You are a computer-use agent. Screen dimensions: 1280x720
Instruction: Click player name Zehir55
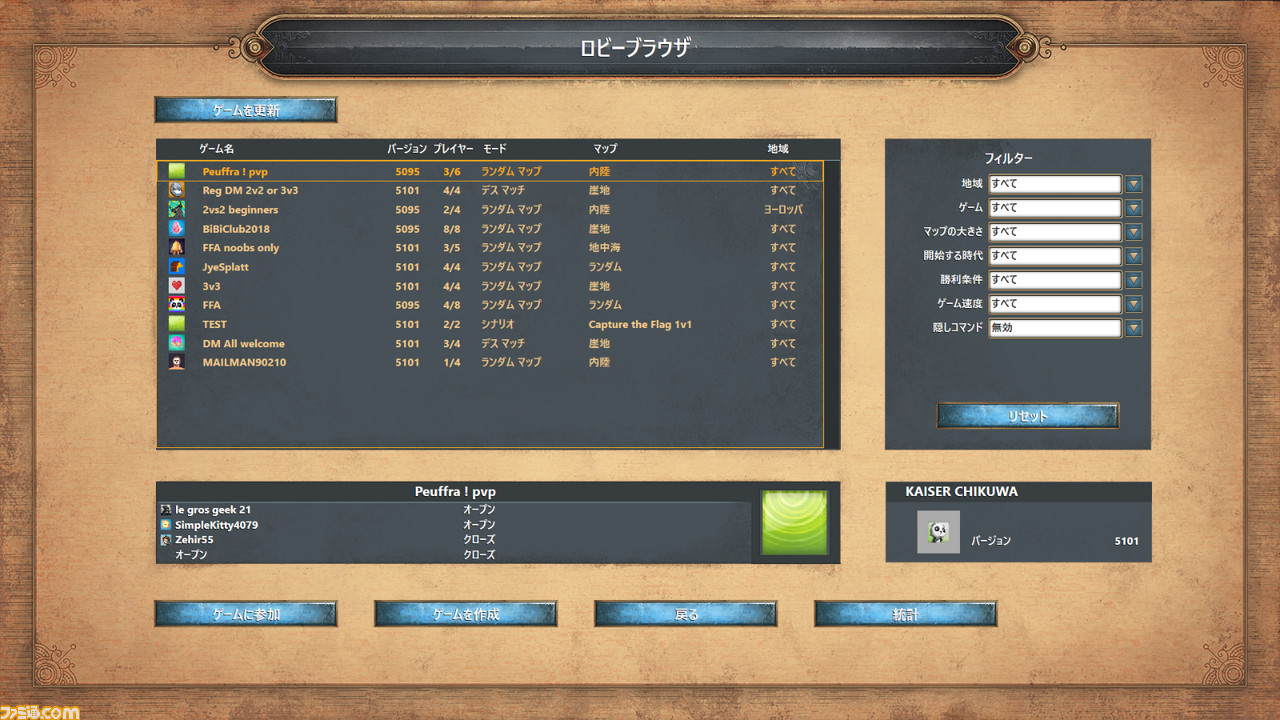[x=194, y=540]
